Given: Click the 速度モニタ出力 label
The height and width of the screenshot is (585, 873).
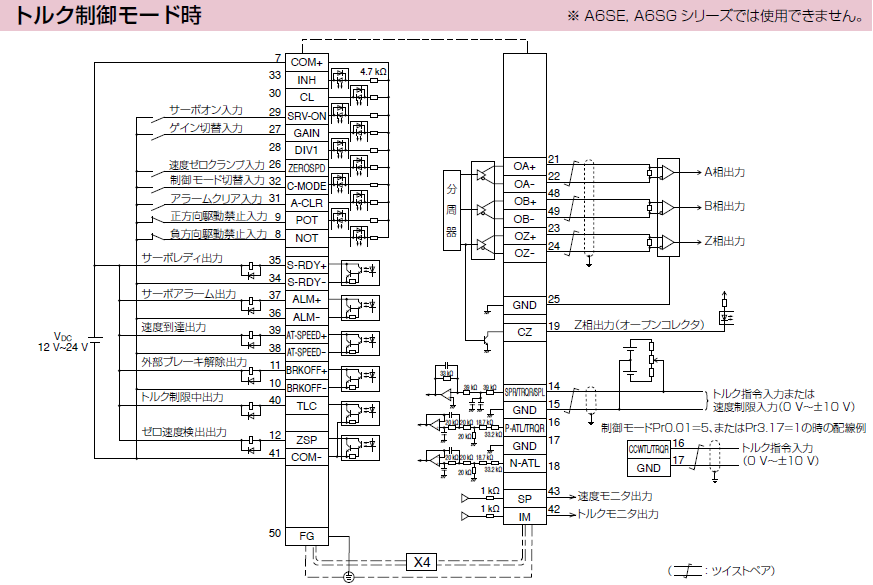Looking at the screenshot, I should (x=615, y=496).
